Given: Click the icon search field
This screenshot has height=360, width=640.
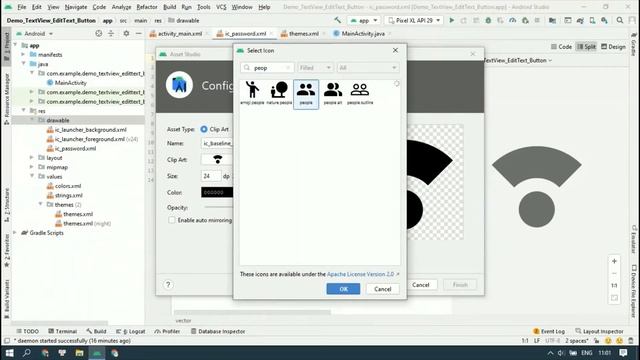Looking at the screenshot, I should pos(267,68).
